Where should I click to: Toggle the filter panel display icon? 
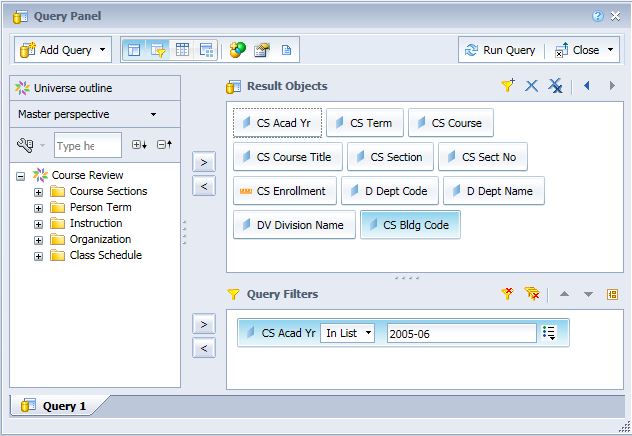158,50
